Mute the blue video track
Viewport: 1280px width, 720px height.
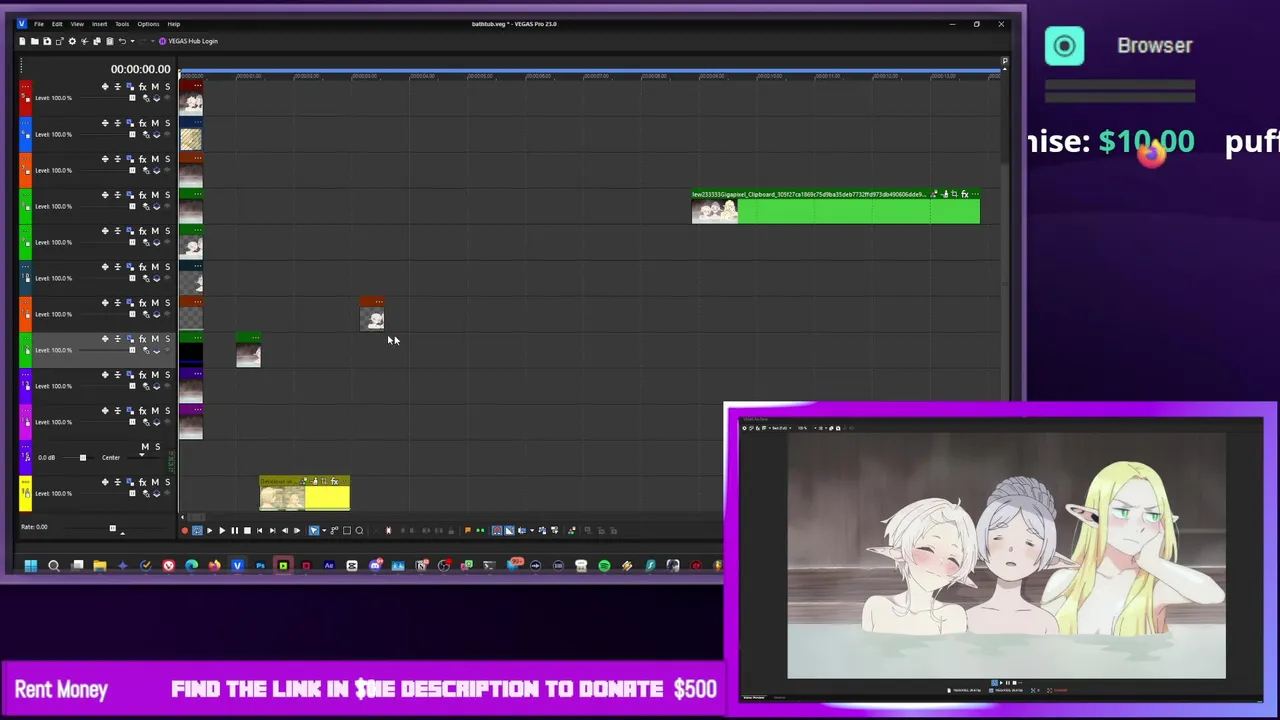[155, 123]
